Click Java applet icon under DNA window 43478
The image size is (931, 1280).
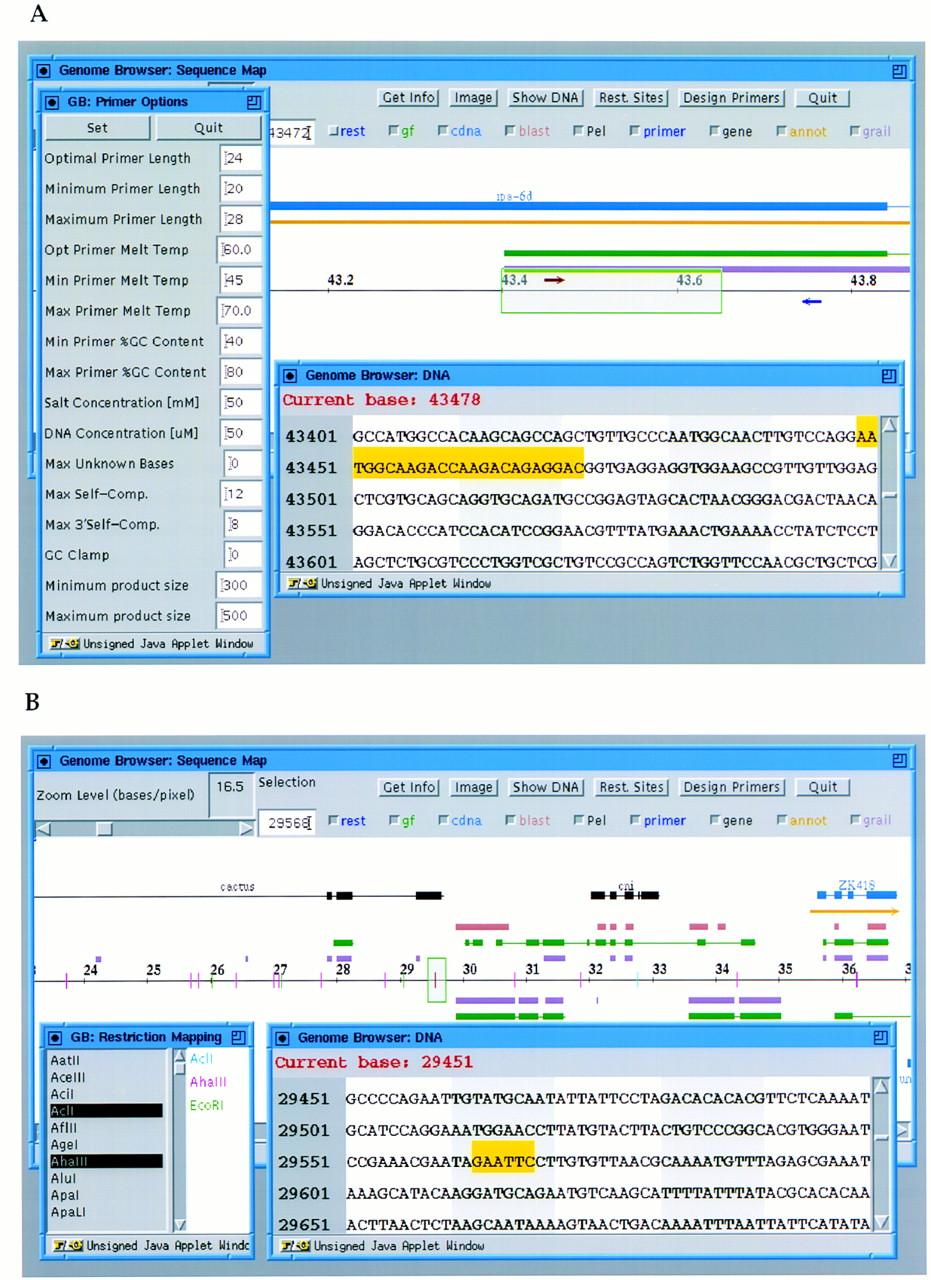pos(302,582)
